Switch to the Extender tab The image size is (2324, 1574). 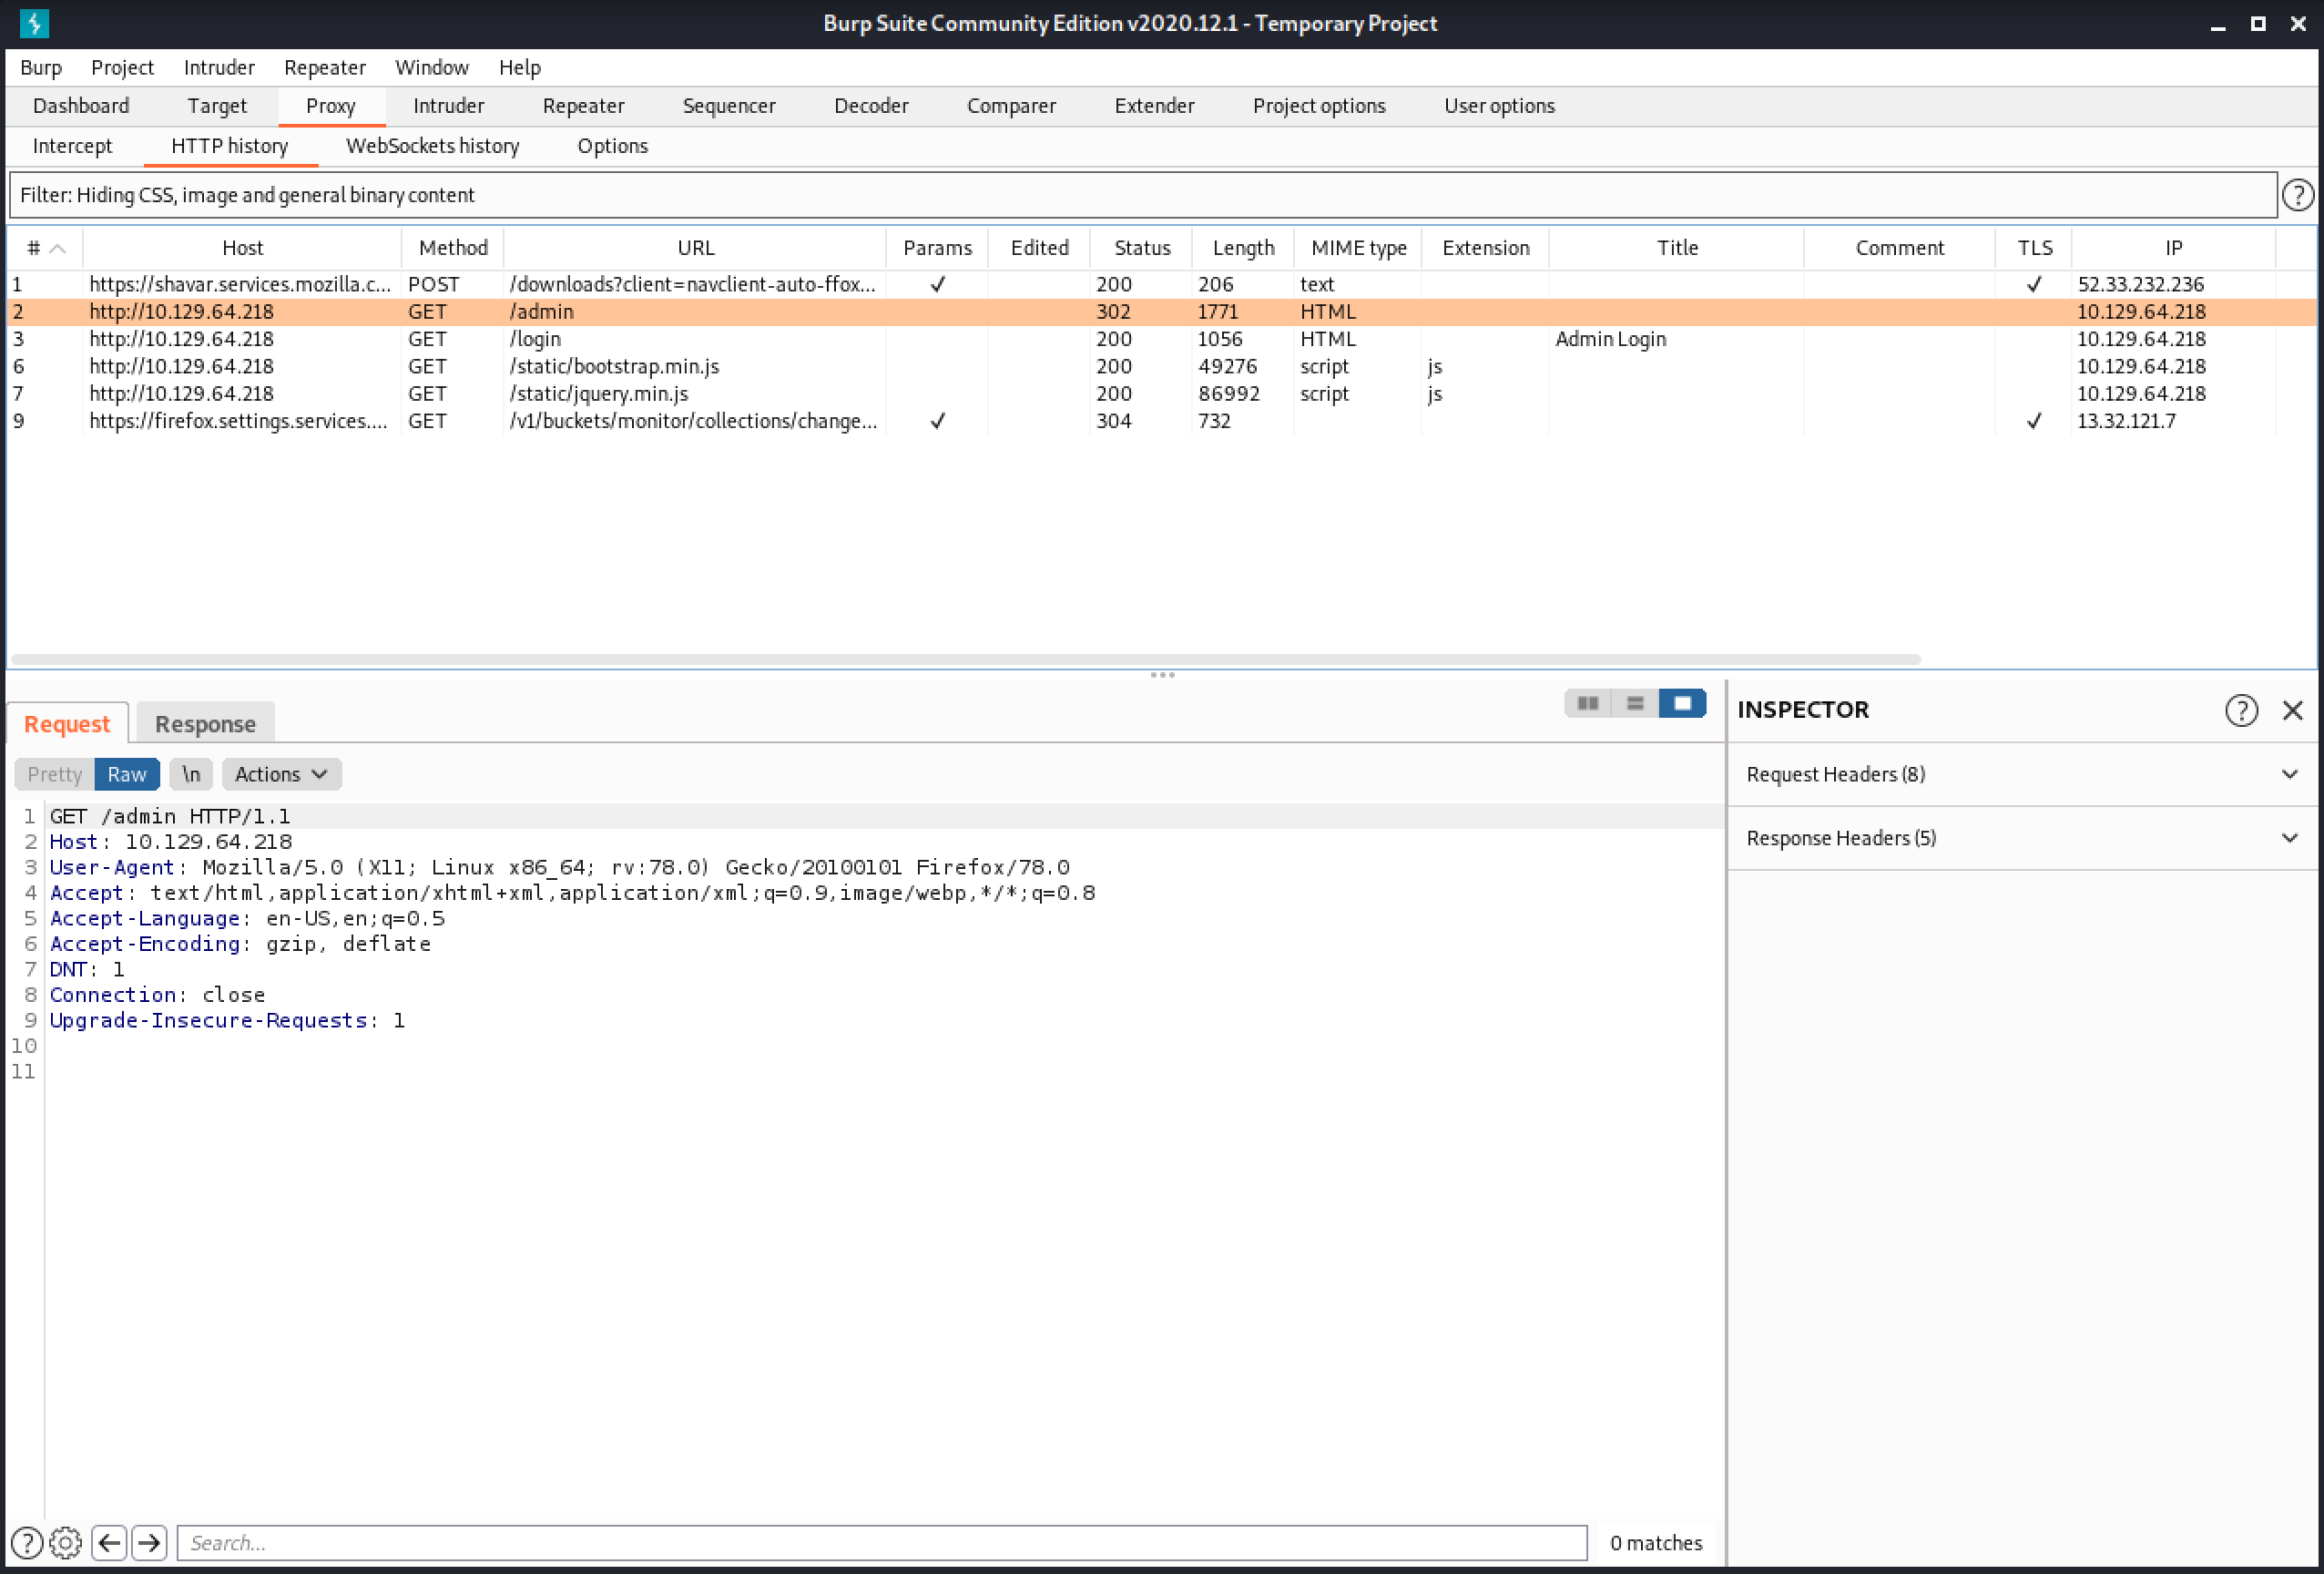pos(1154,106)
